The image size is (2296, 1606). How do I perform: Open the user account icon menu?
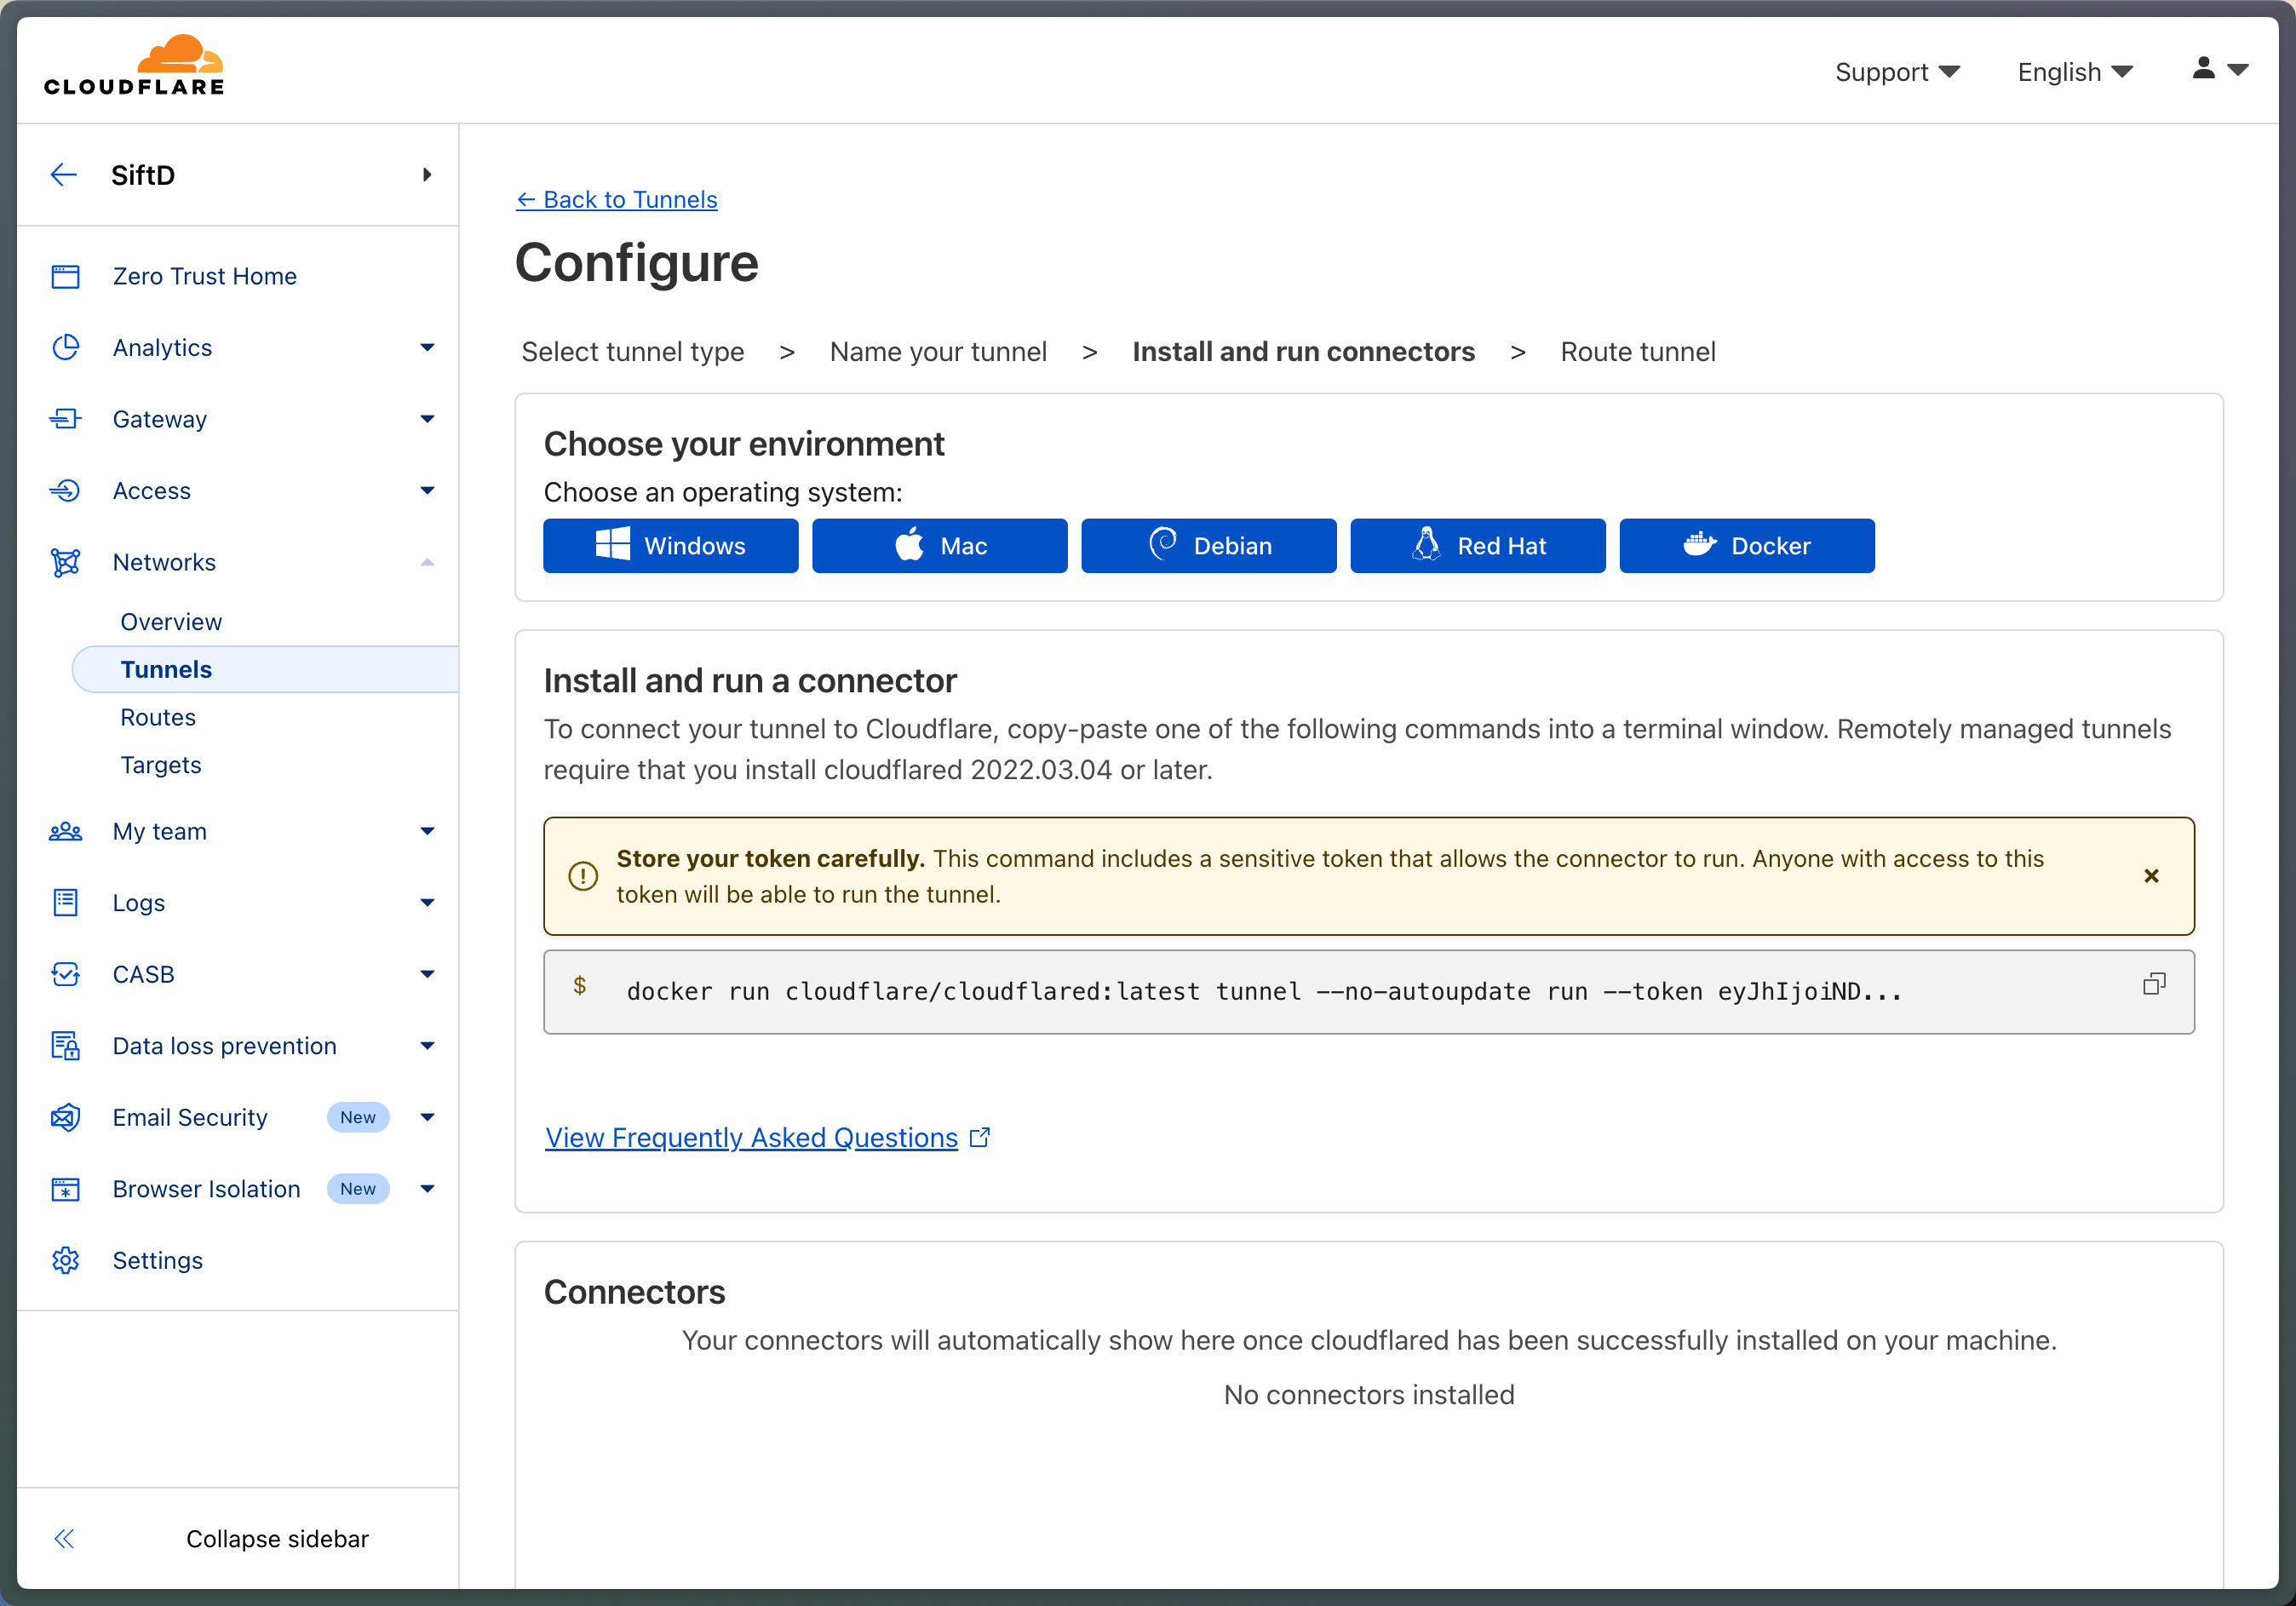(2218, 69)
